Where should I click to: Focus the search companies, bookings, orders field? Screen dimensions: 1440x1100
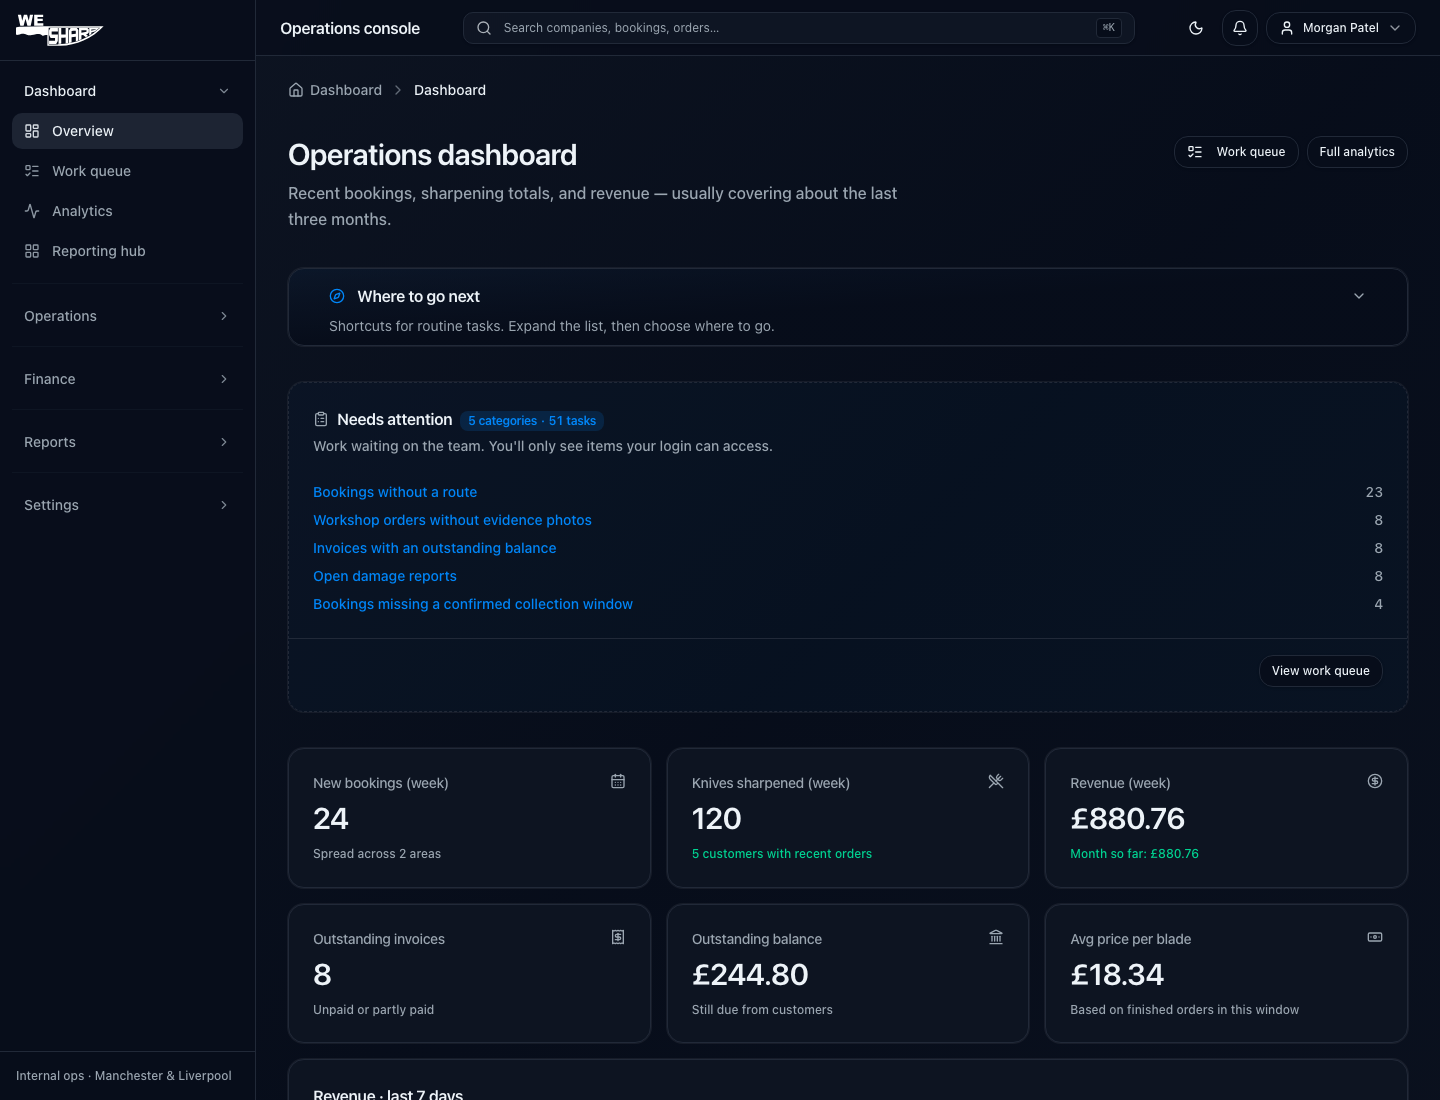coord(798,28)
